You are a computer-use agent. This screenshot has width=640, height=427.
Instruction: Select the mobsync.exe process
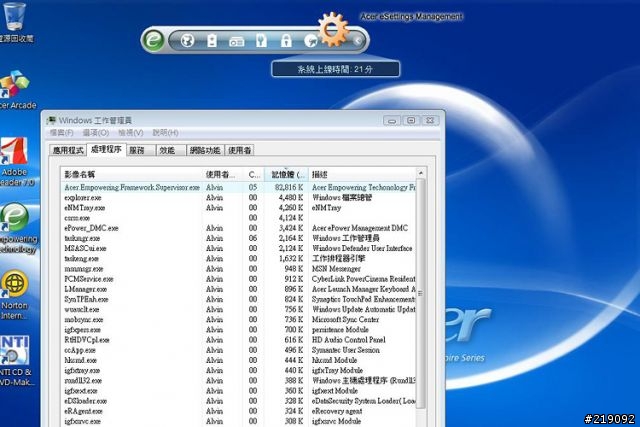238,320
